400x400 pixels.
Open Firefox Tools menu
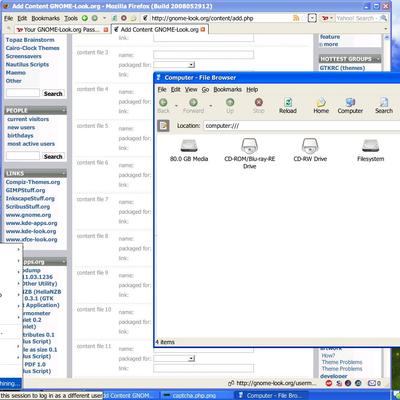point(71,18)
